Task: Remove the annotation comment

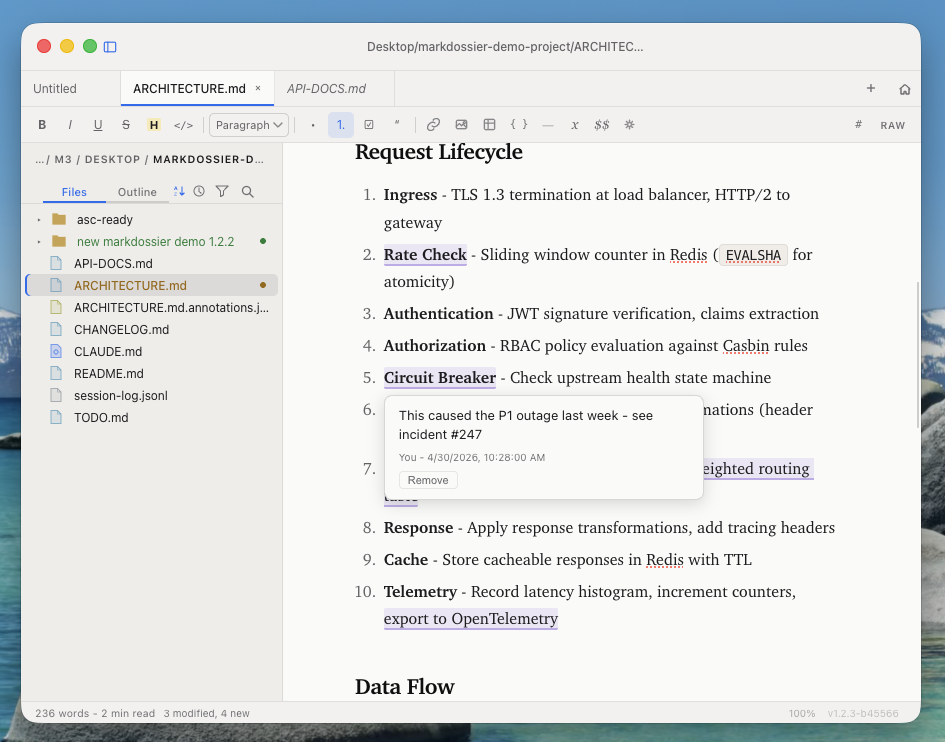Action: 428,480
